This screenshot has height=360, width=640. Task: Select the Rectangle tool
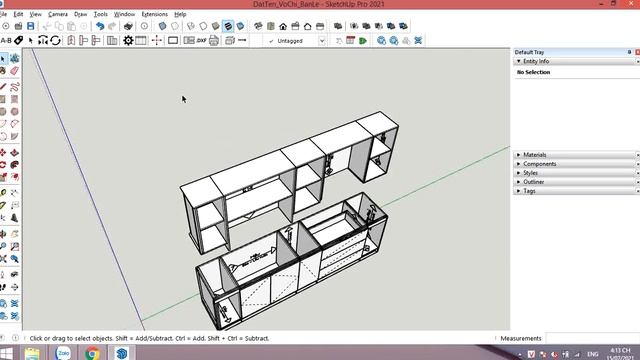[3, 99]
